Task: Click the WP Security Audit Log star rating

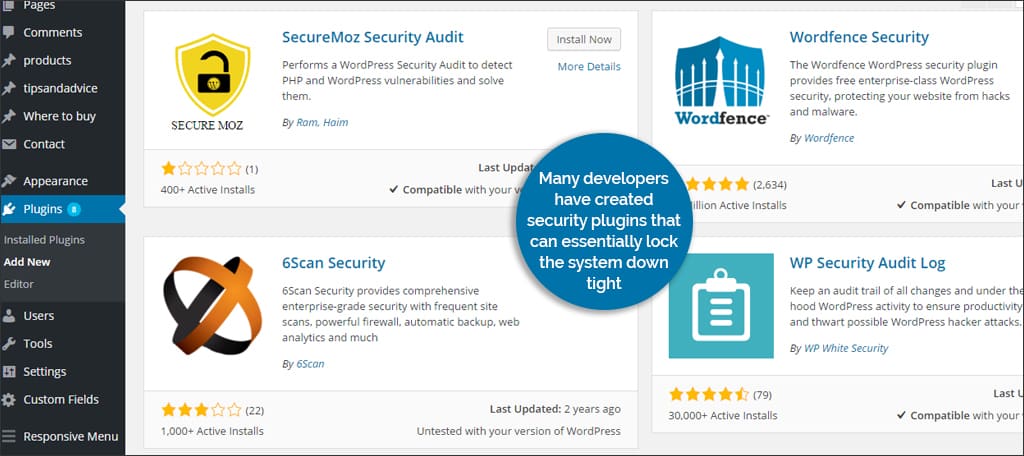Action: tap(709, 395)
